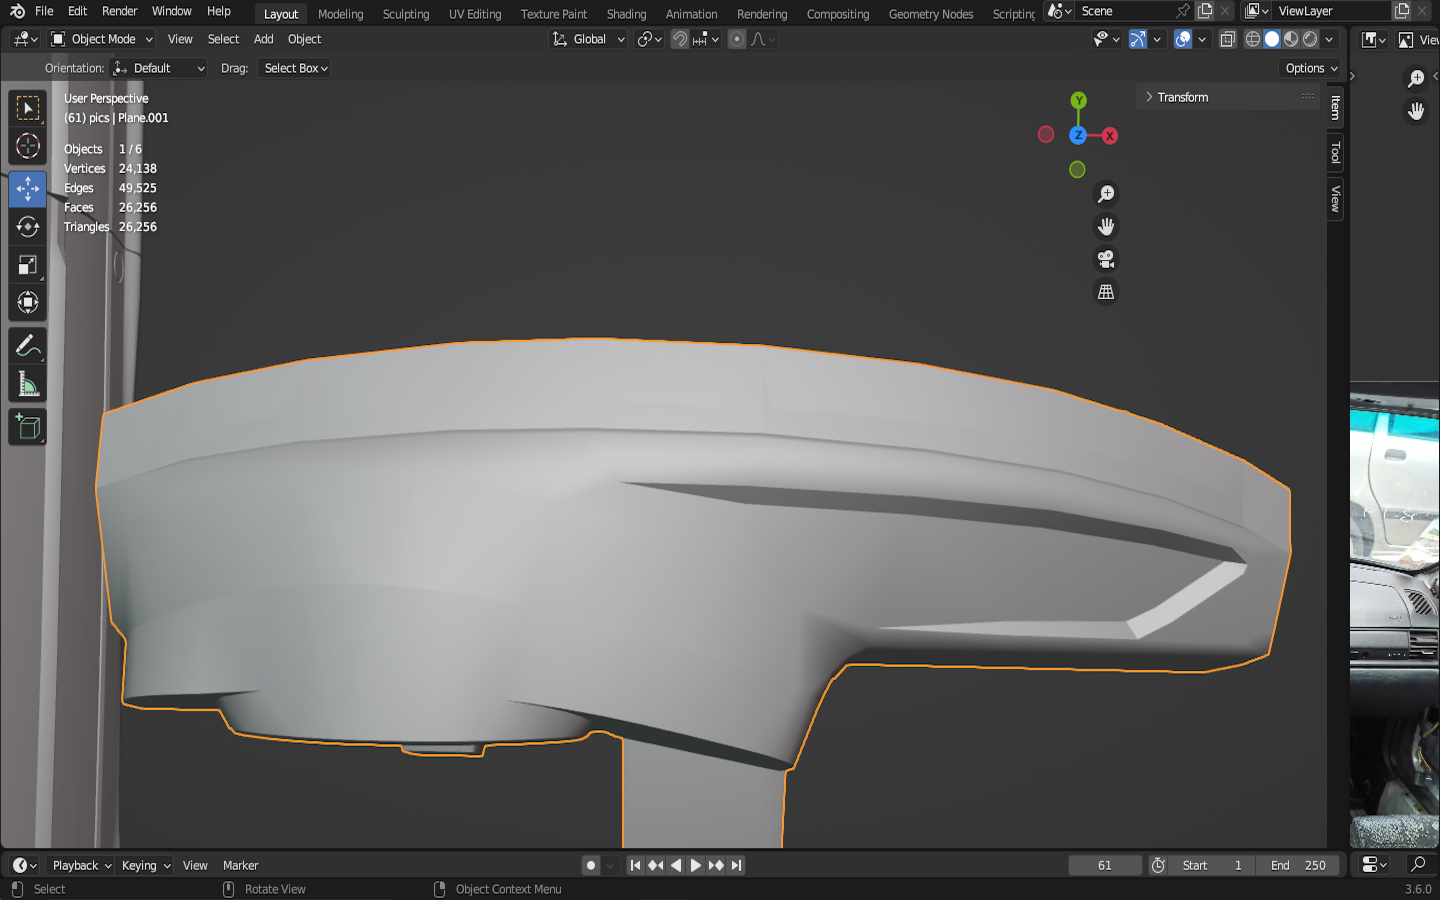Click the green Y axis on navigation gizmo

point(1078,100)
